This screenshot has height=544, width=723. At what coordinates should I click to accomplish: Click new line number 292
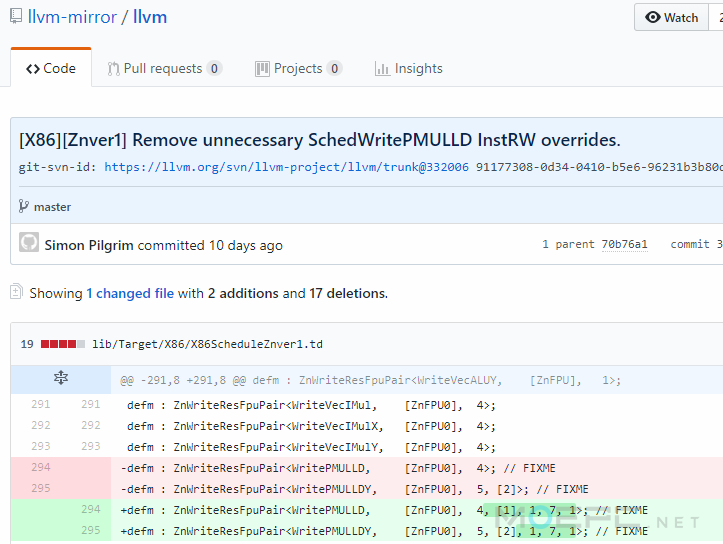pyautogui.click(x=90, y=425)
